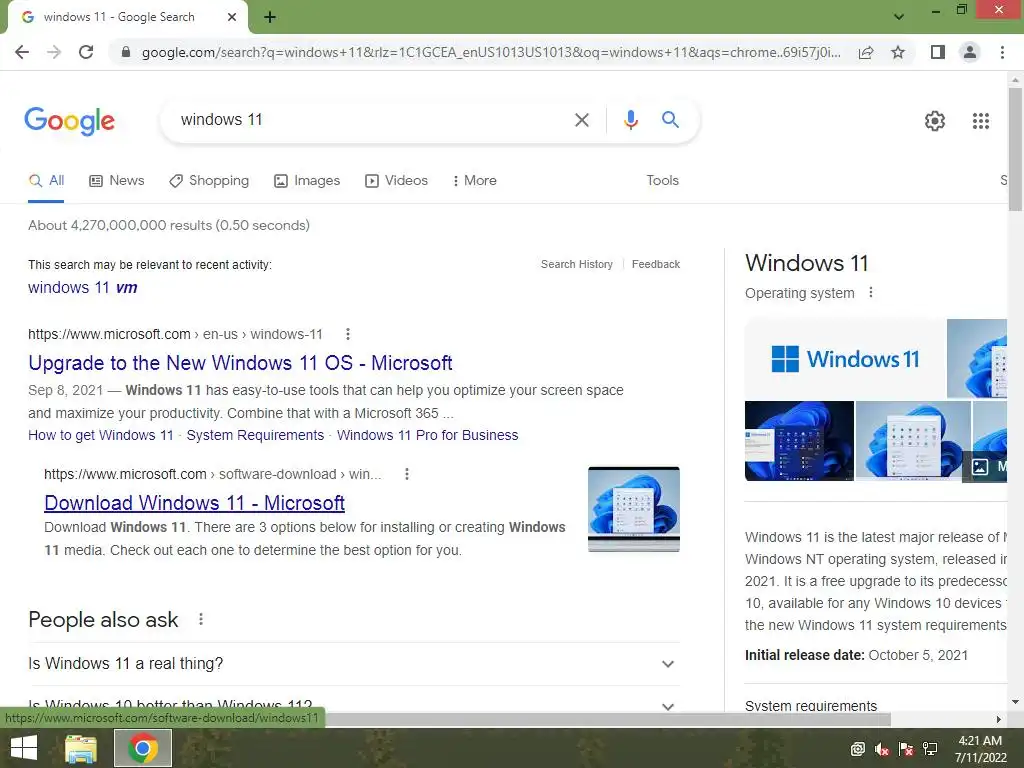
Task: Open the Google apps grid
Action: click(x=980, y=121)
